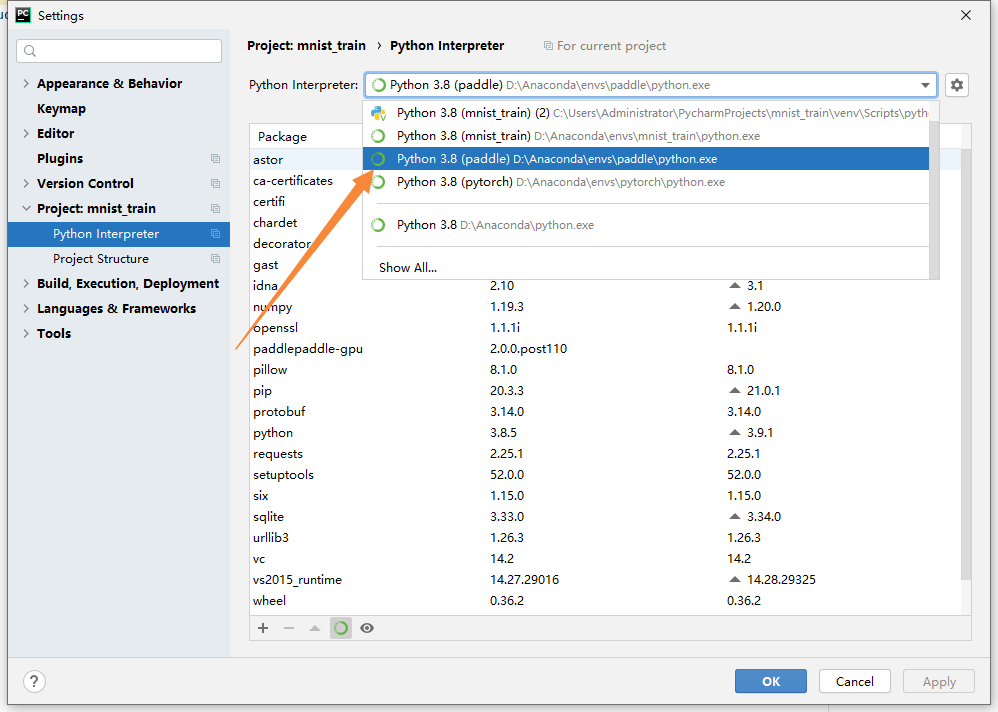The image size is (998, 712).
Task: Select the vc package row
Action: [605, 559]
